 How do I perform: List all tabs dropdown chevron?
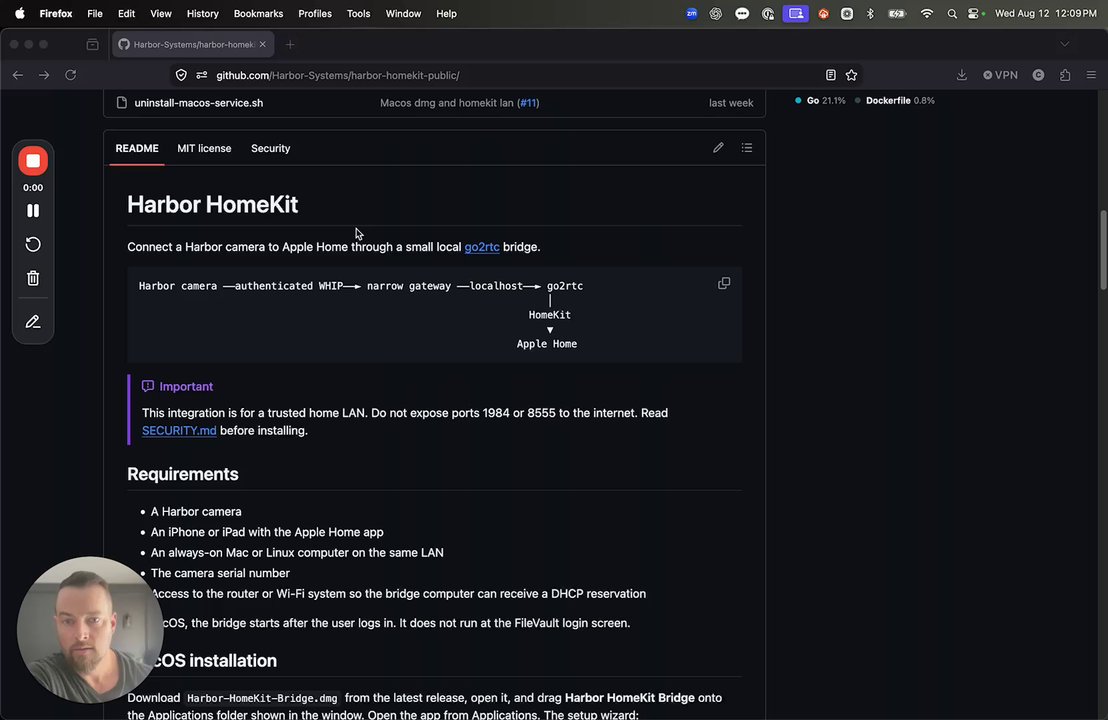[x=1064, y=45]
